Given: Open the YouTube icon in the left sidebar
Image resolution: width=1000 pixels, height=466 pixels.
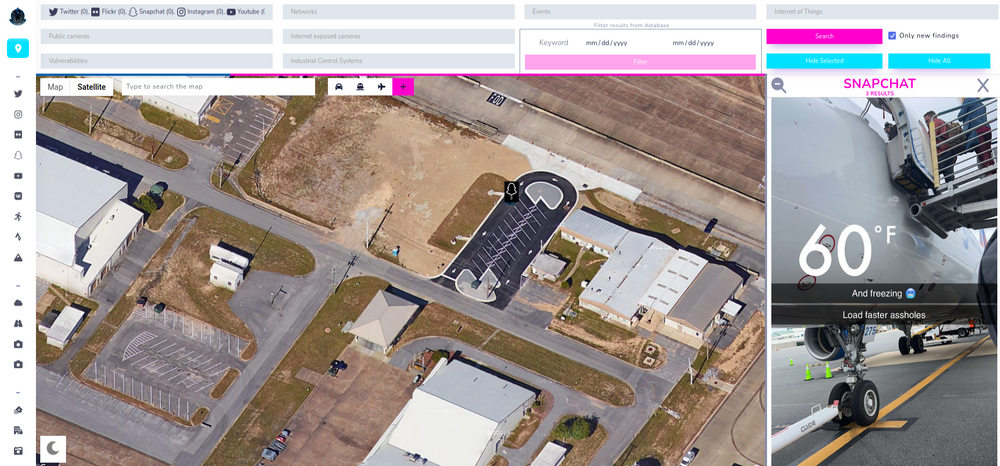Looking at the screenshot, I should point(18,176).
